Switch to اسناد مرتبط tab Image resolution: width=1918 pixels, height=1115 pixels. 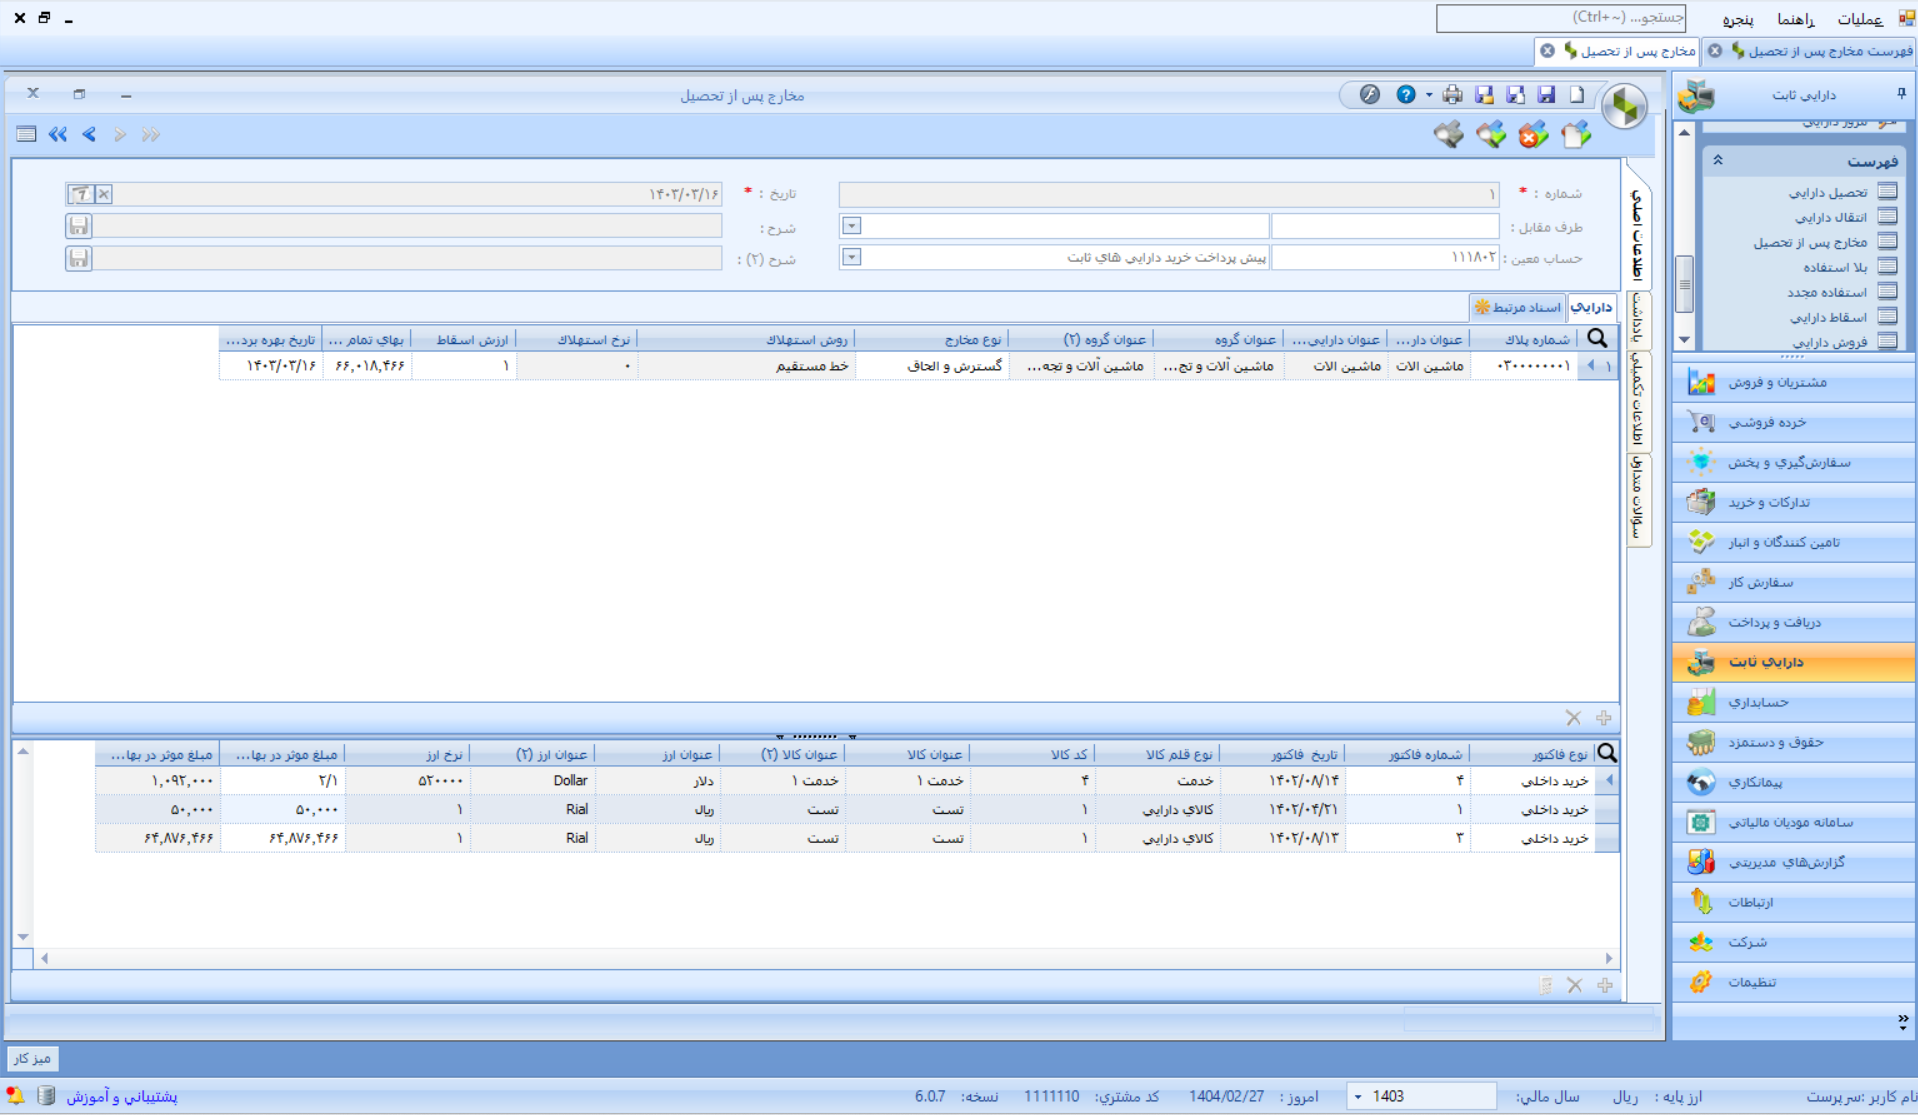point(1517,307)
